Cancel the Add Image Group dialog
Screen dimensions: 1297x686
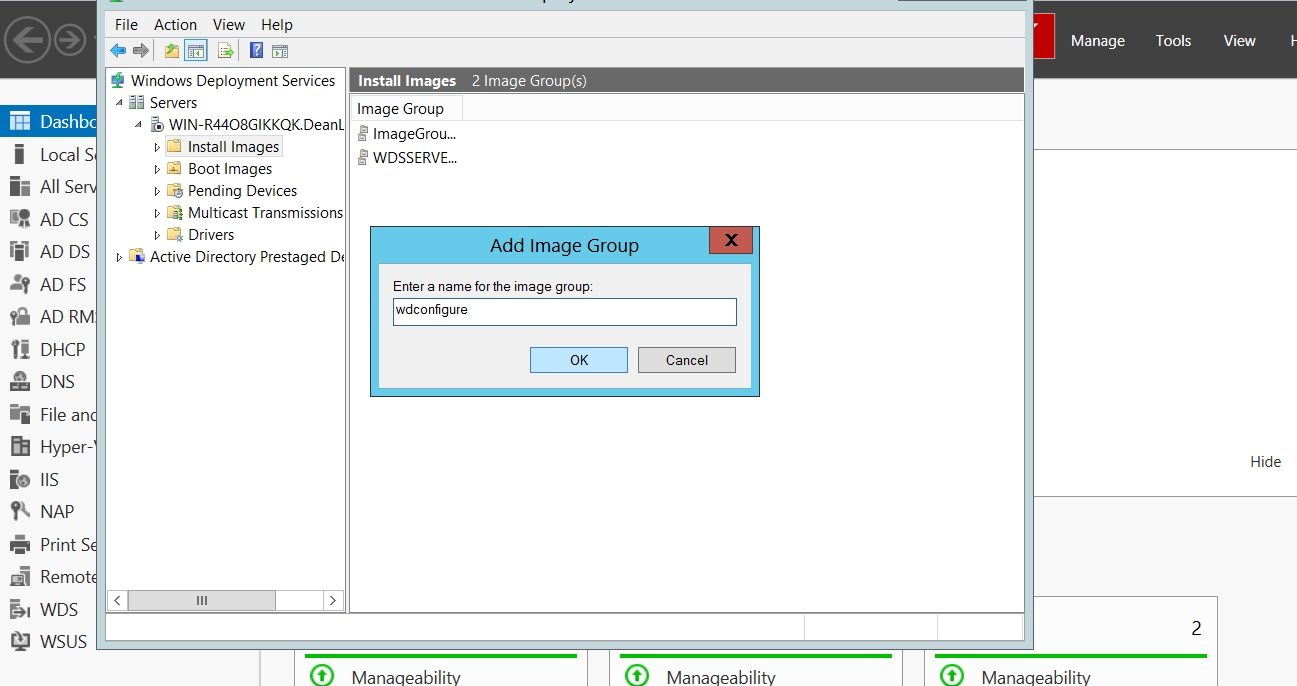[686, 360]
